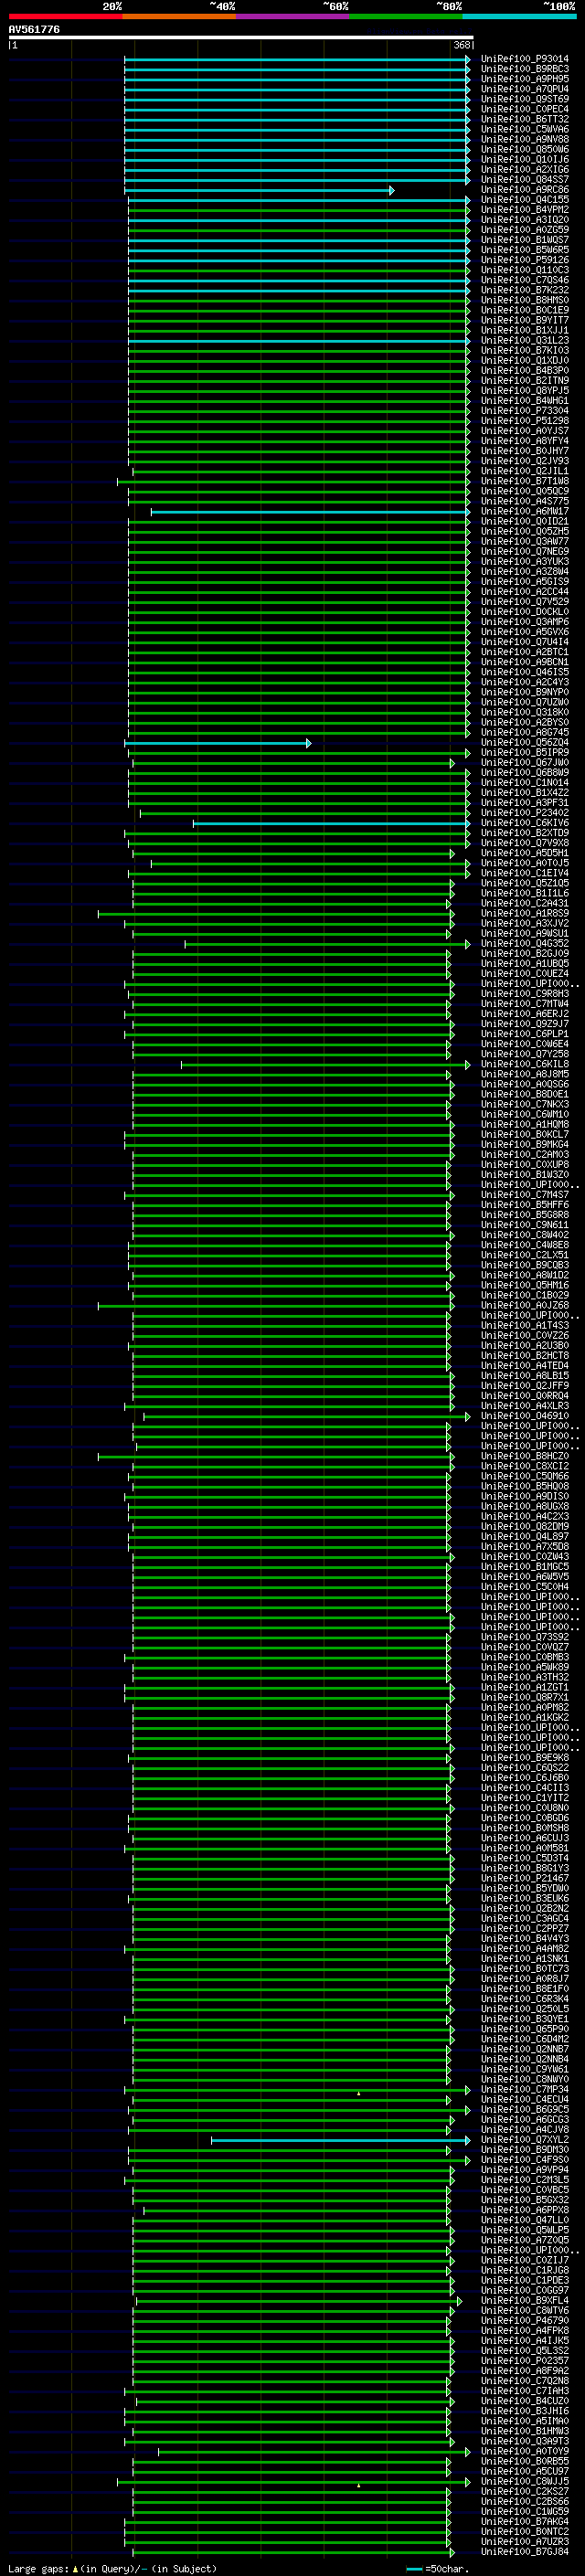Select hit label UniRef100_Q31L23
Screen dimensions: 585x2576
coord(525,341)
